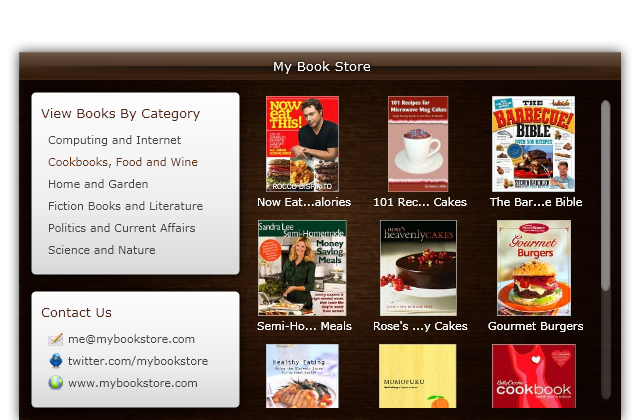The width and height of the screenshot is (640, 420).
Task: Open the red Betty Crocker cookbook cover
Action: [534, 376]
